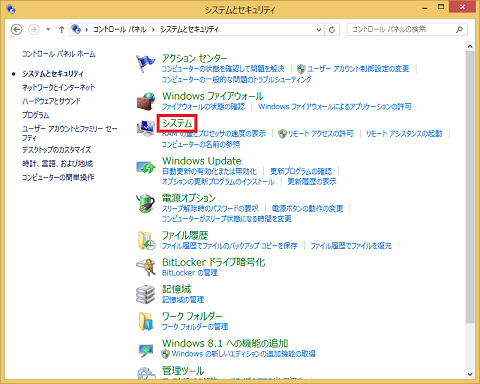Open the システム heading link
480x384 pixels.
[x=177, y=123]
